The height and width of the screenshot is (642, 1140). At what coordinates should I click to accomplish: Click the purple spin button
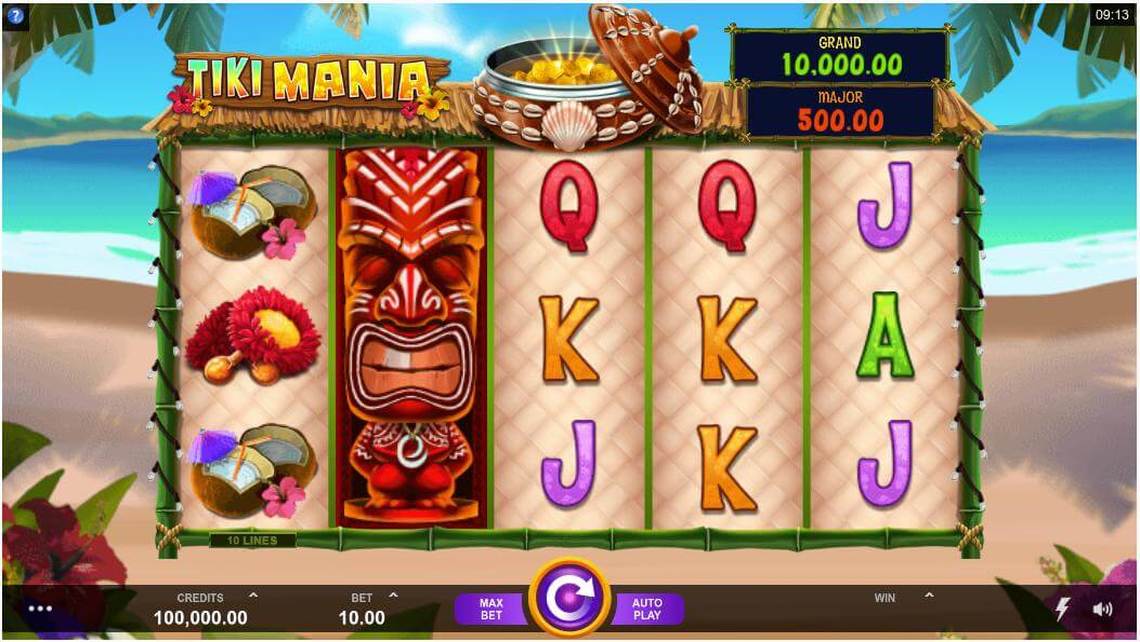pos(569,598)
